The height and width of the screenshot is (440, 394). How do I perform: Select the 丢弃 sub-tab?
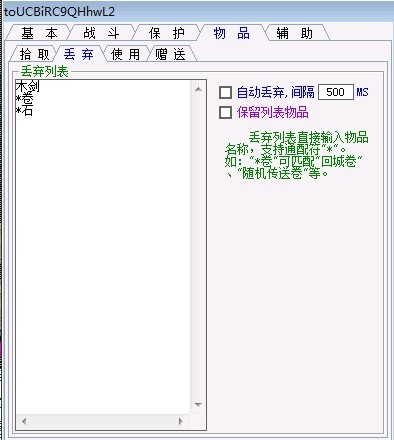point(79,54)
